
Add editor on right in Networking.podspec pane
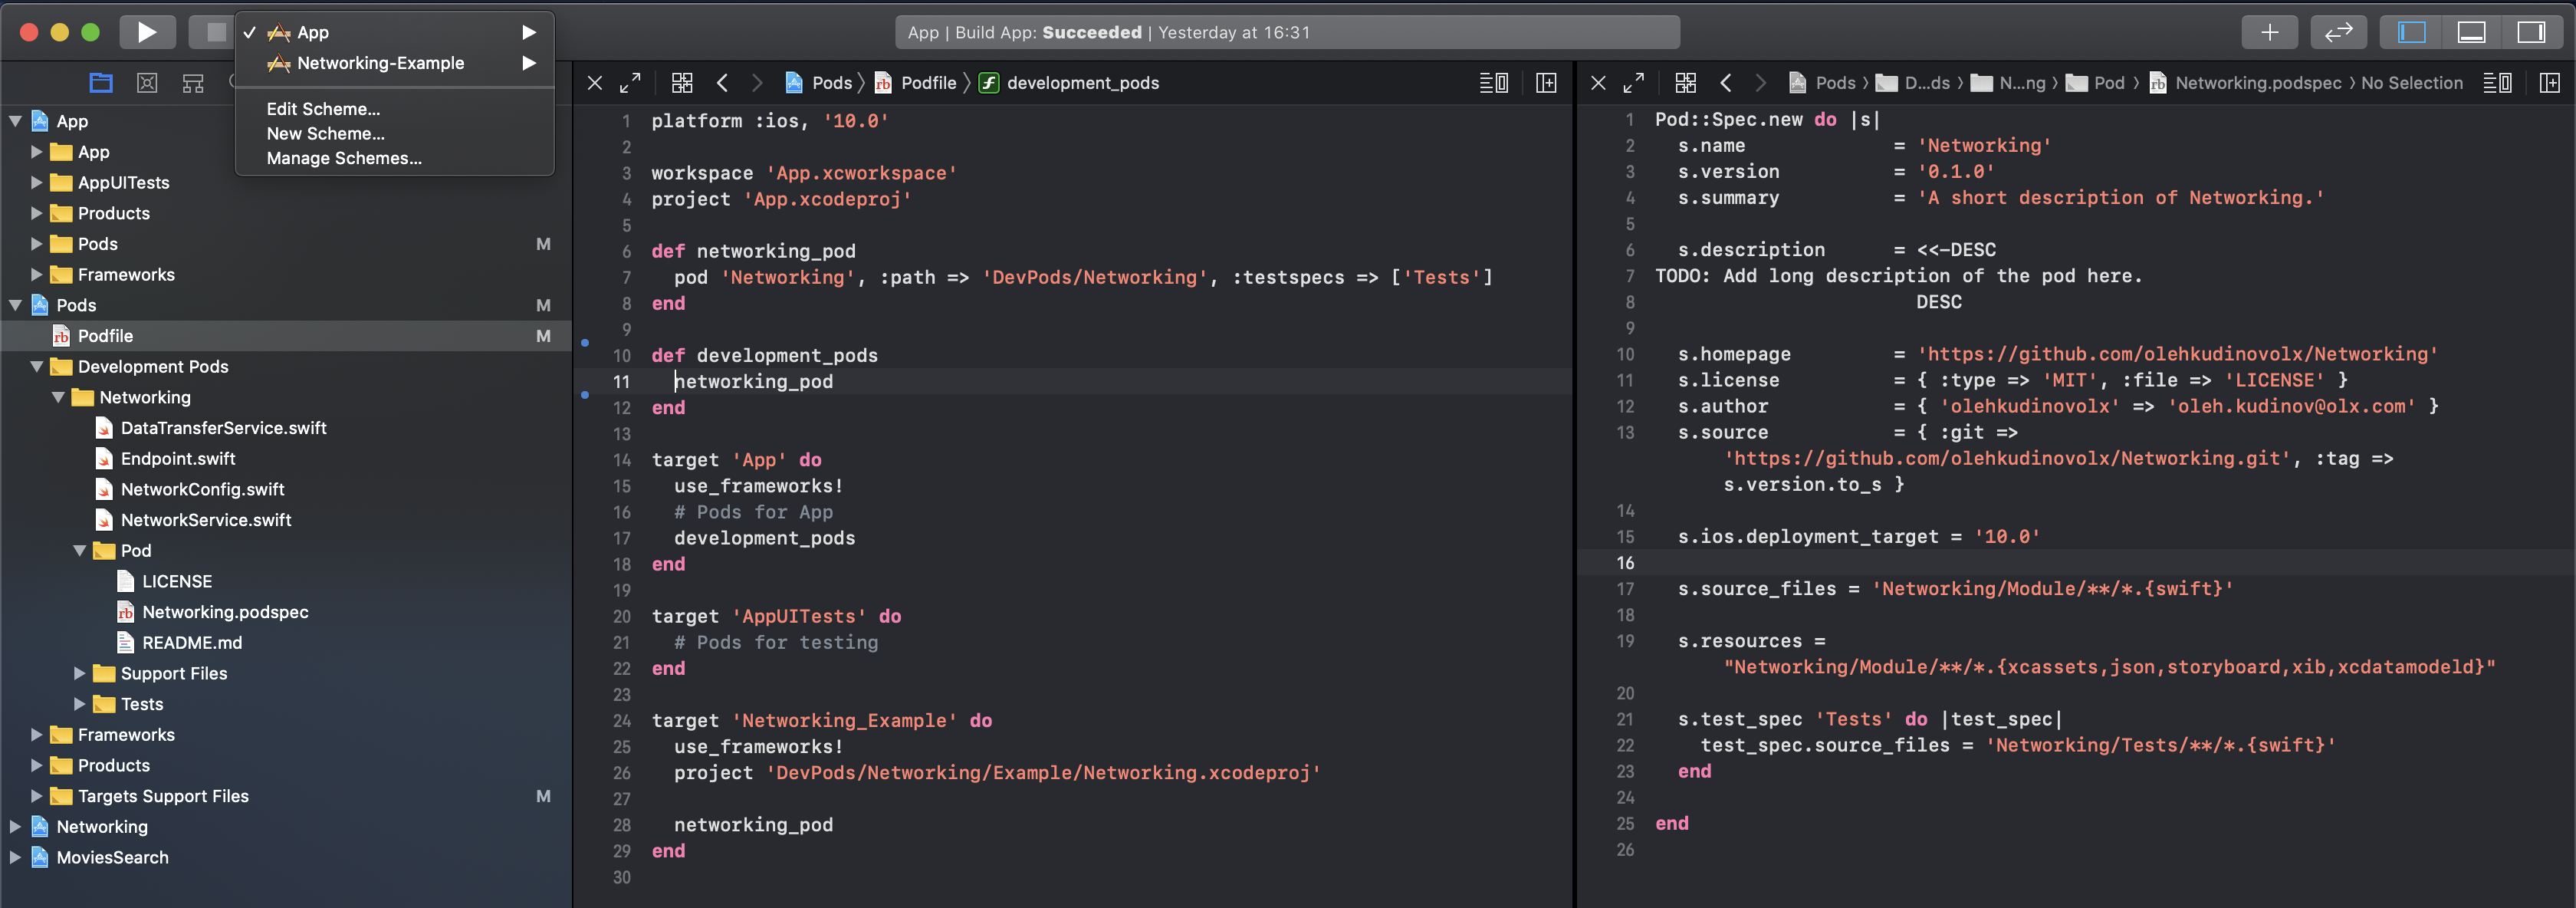pyautogui.click(x=2549, y=83)
